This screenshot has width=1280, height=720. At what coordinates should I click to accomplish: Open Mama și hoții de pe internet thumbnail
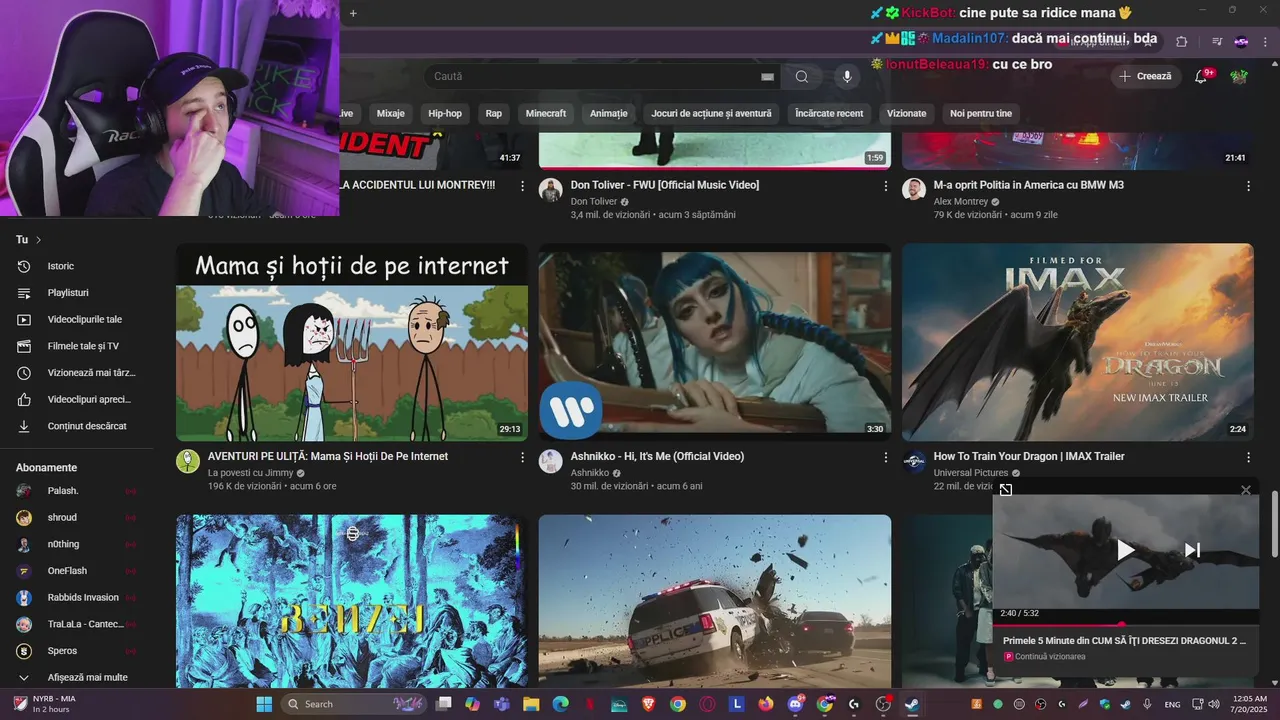pos(352,342)
